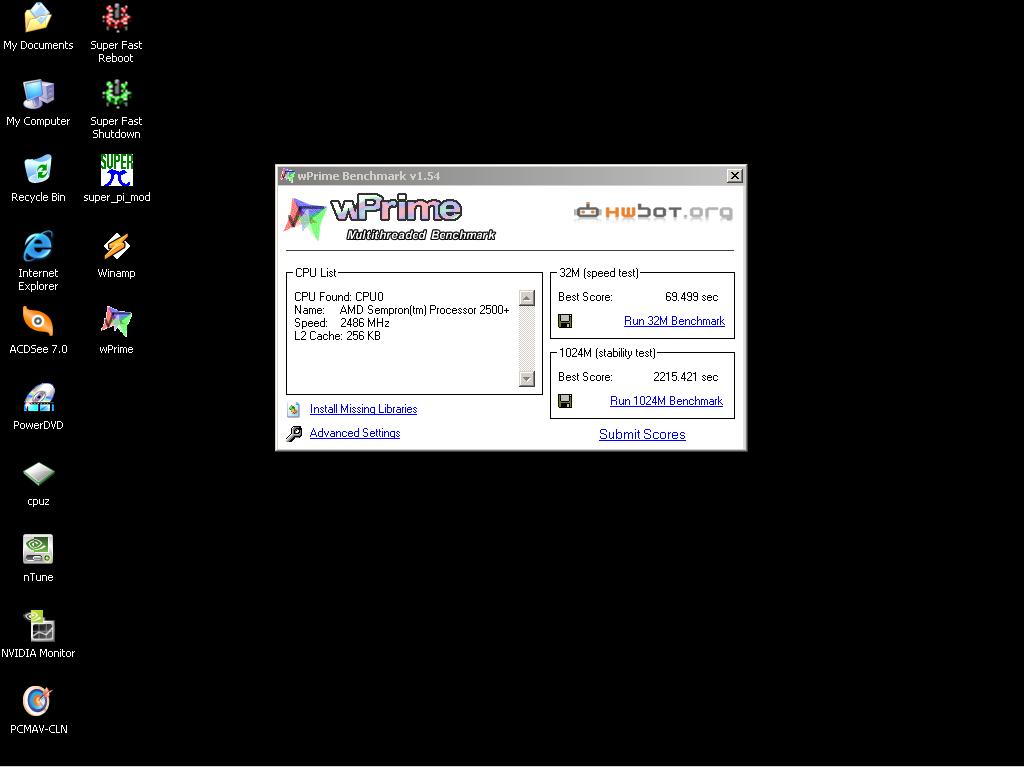1024x768 pixels.
Task: Click the wPrime title bar icon
Action: click(x=287, y=176)
